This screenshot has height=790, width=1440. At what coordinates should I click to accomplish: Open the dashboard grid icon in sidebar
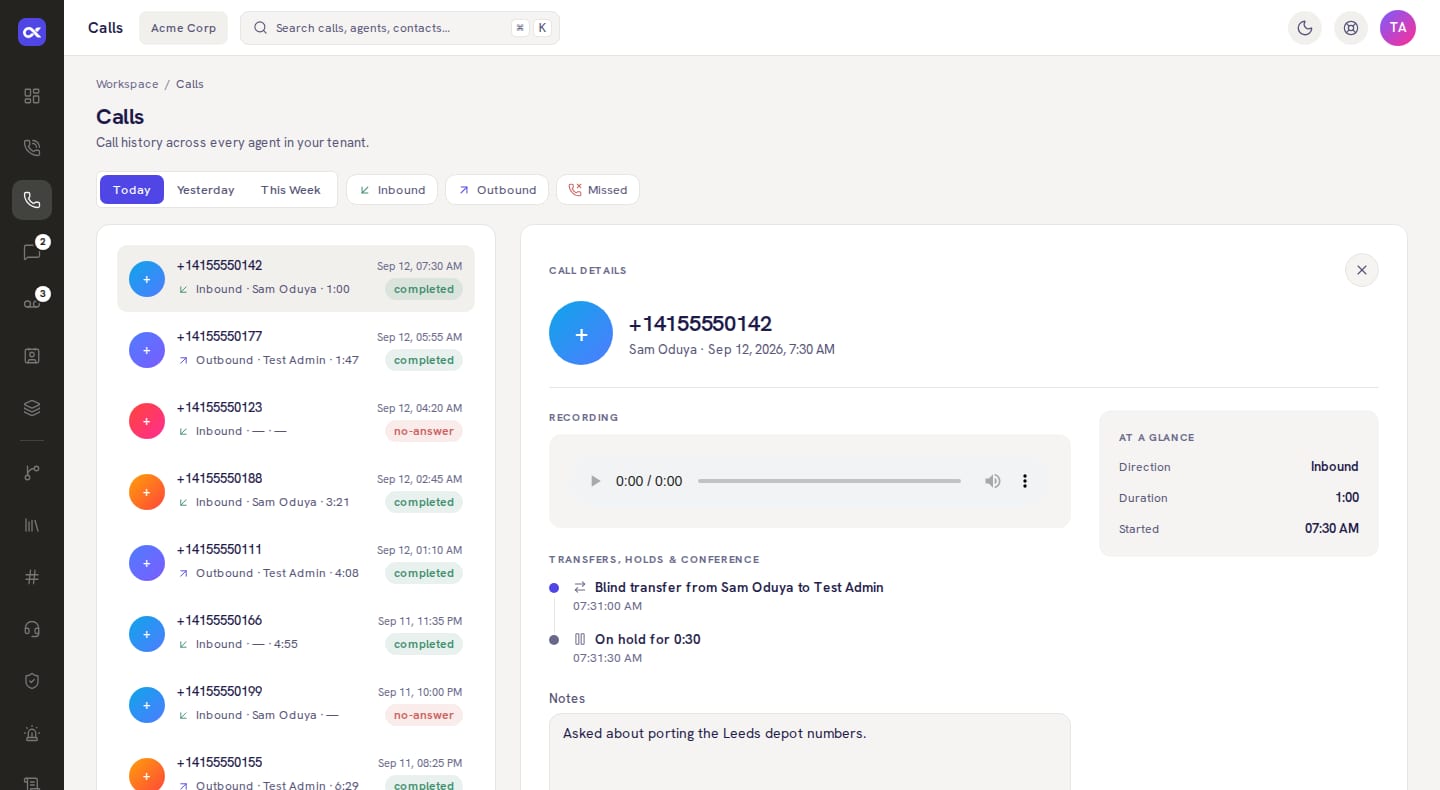(32, 96)
